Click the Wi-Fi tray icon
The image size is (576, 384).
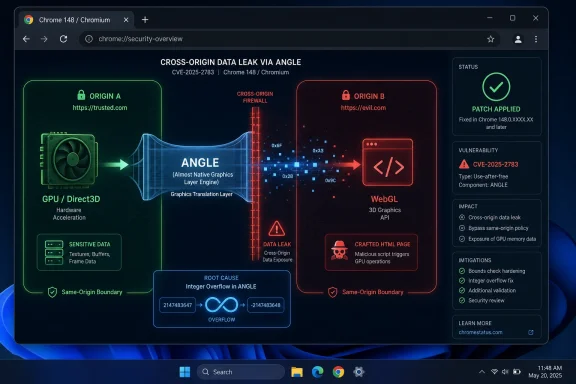point(494,372)
